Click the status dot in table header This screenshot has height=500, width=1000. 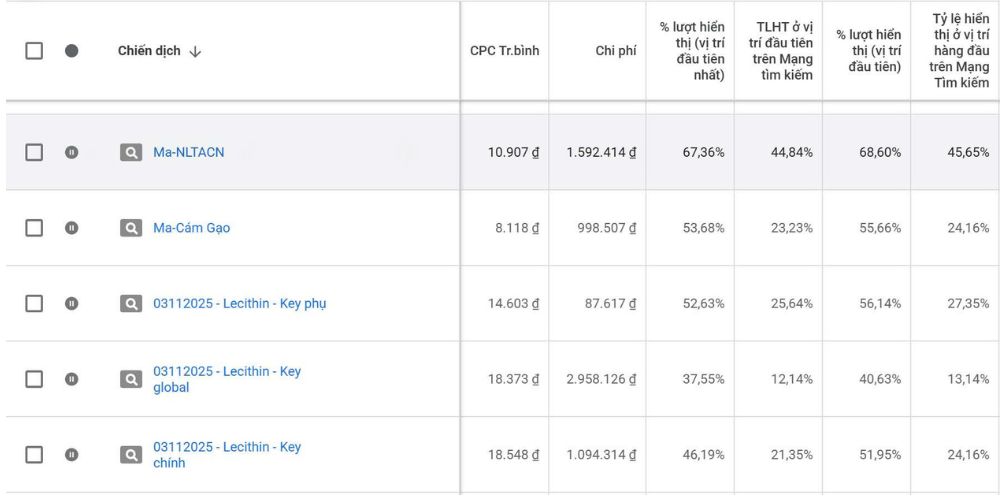tap(71, 50)
